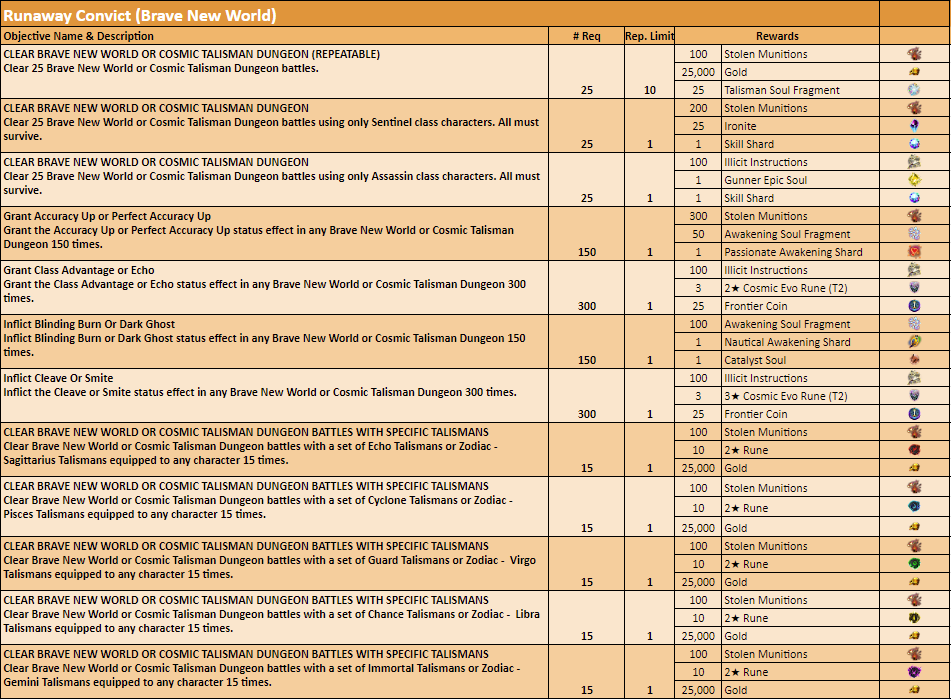Click Stolen Munitions icon beside quantity 200
The width and height of the screenshot is (951, 700).
click(914, 107)
